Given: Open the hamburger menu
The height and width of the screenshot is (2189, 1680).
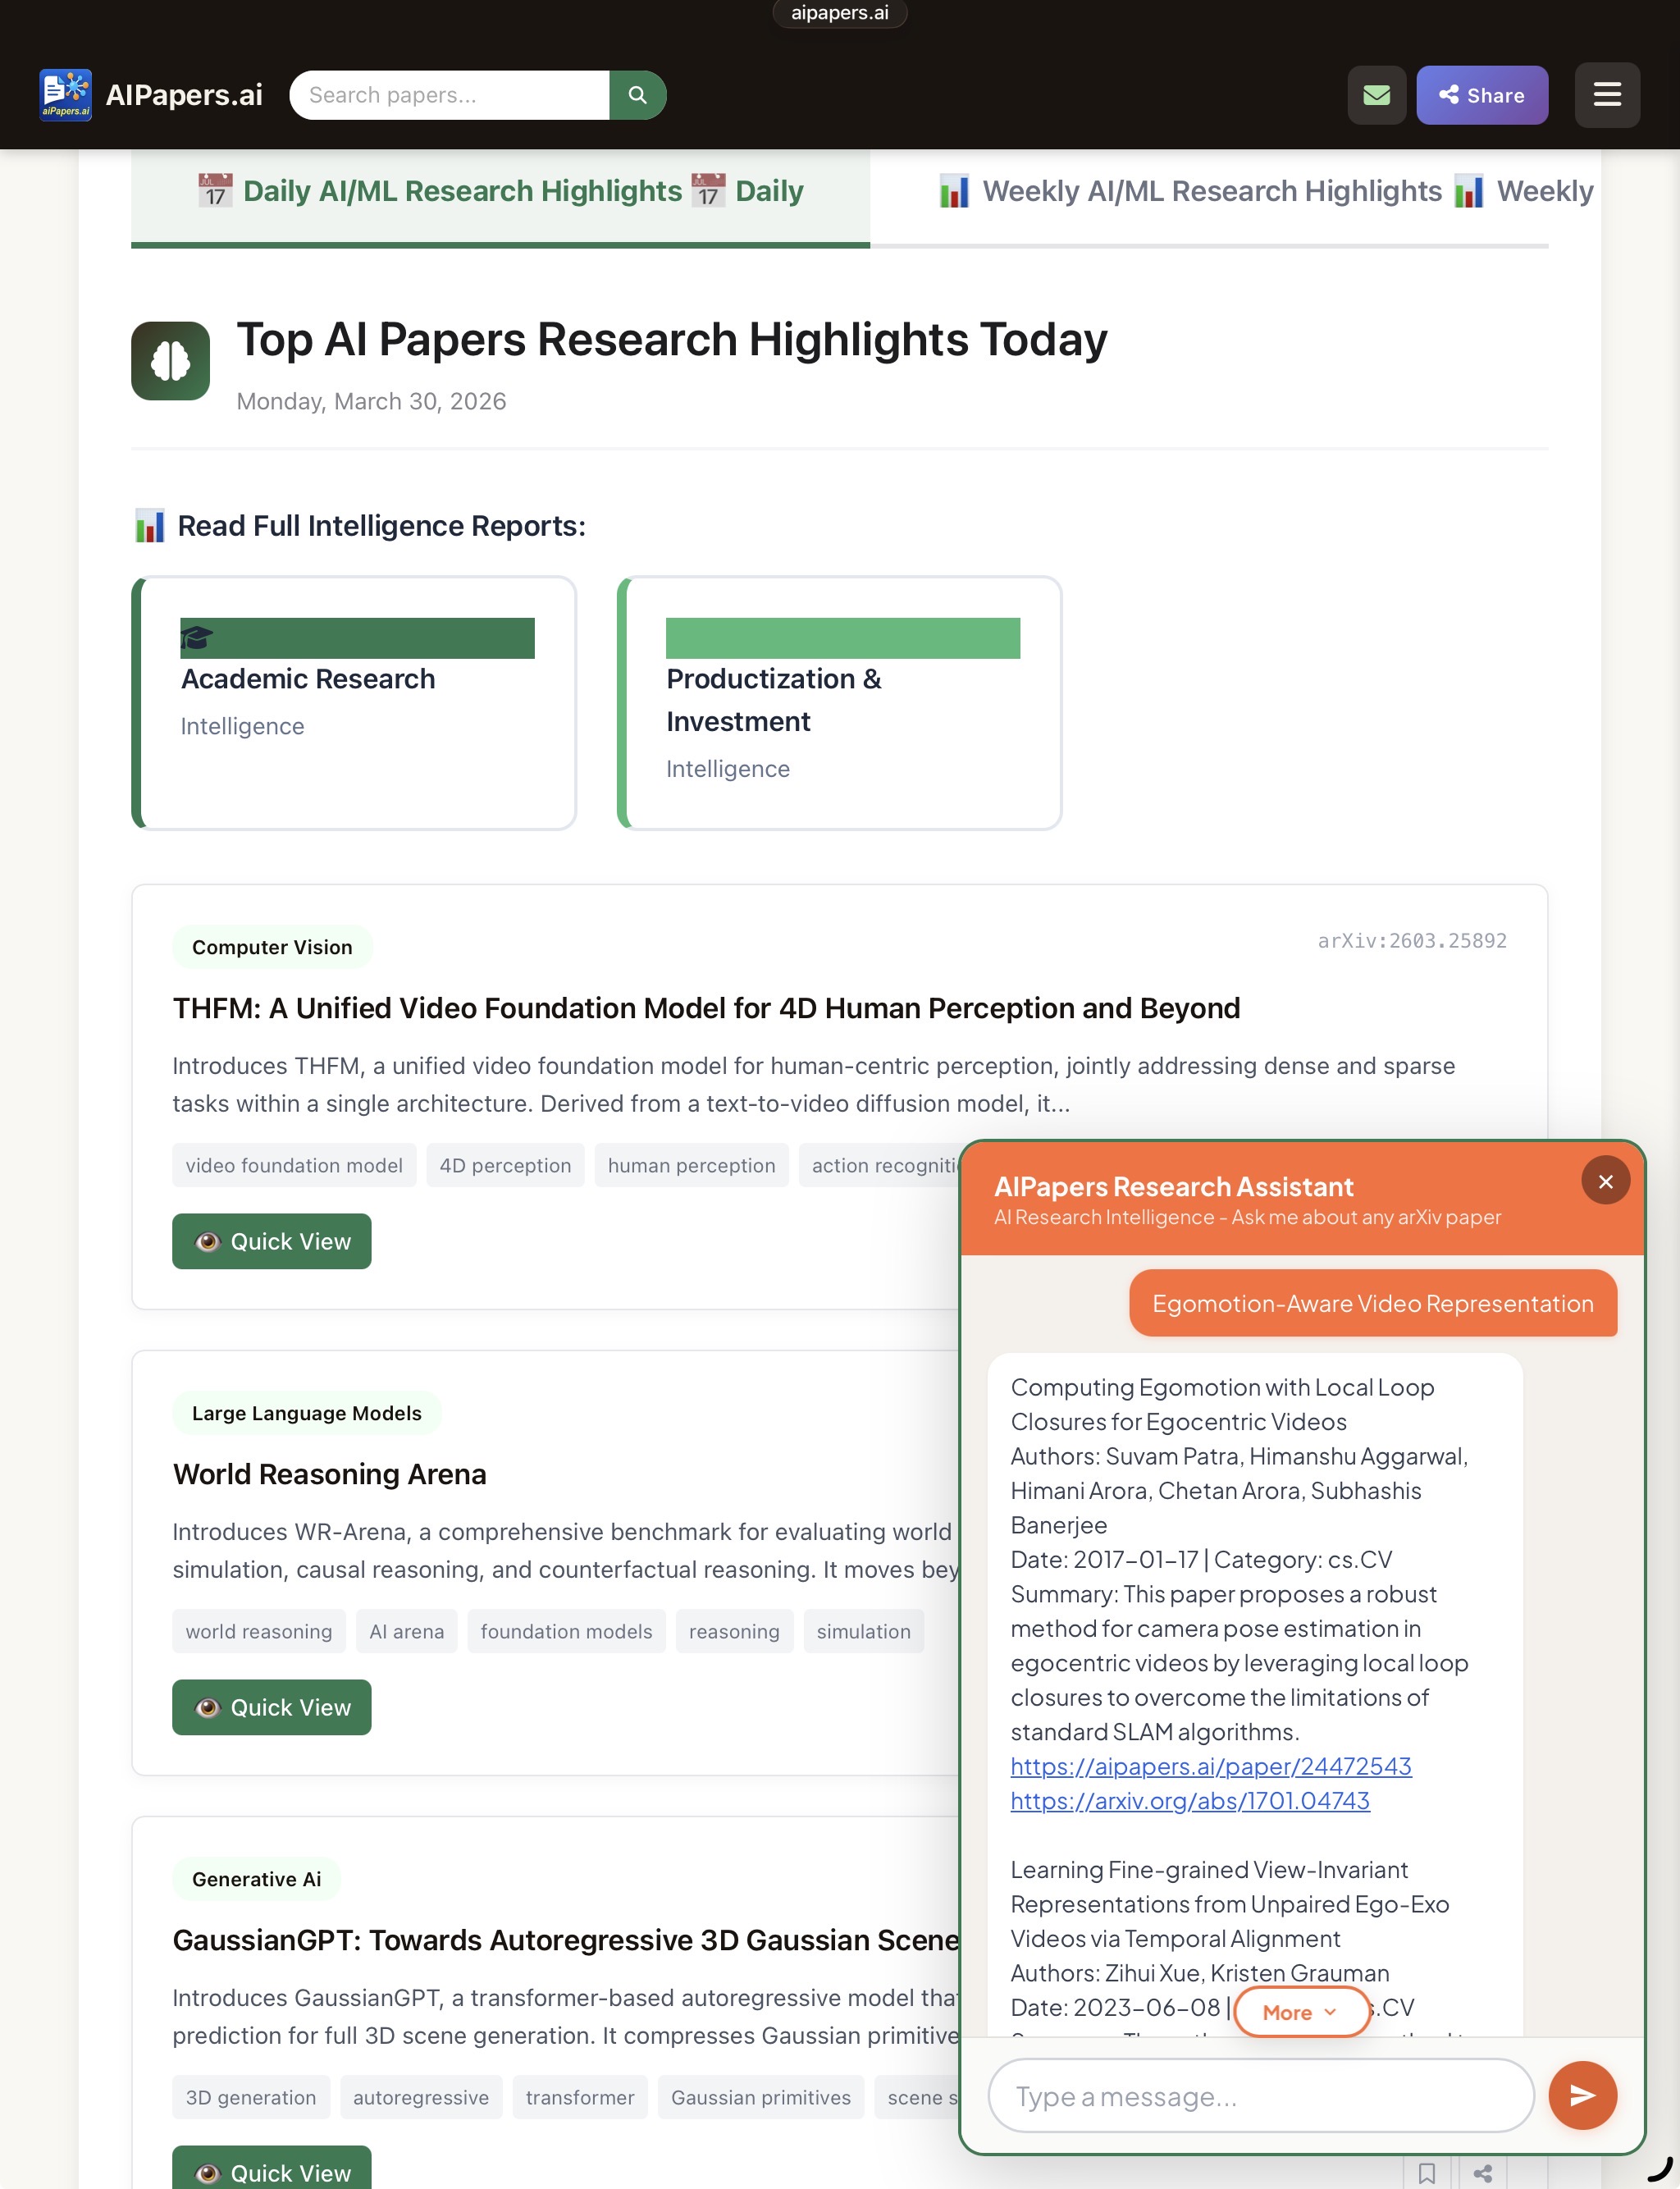Looking at the screenshot, I should [x=1606, y=95].
